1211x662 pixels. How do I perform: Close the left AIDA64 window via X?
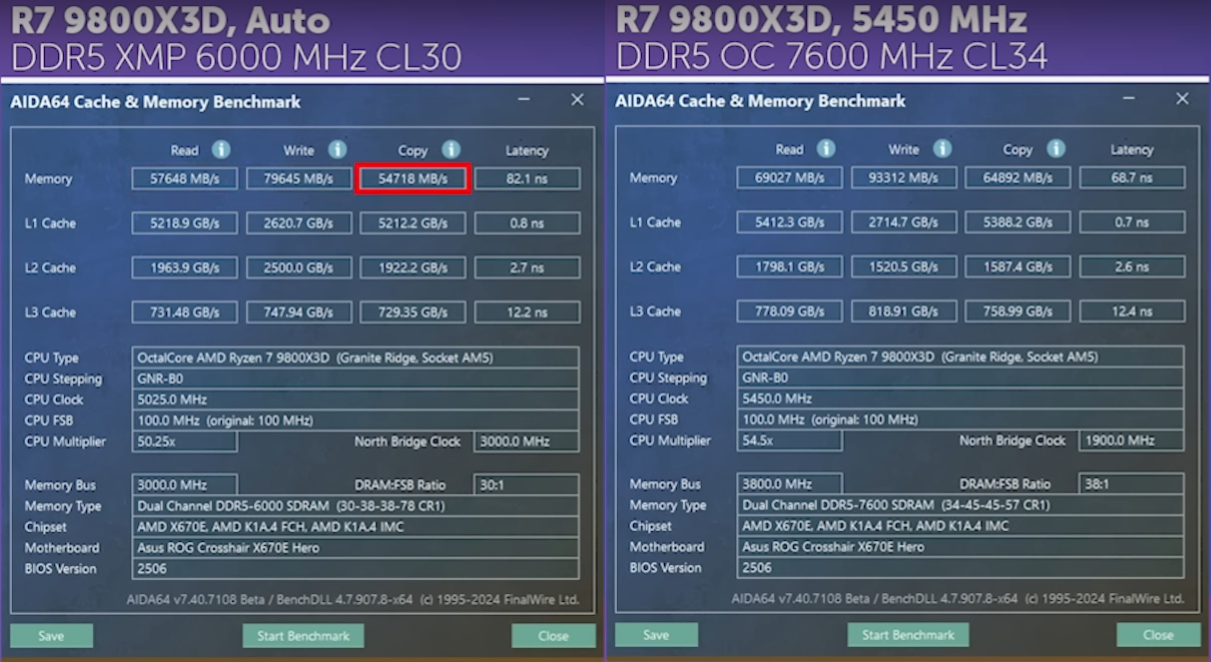click(577, 100)
